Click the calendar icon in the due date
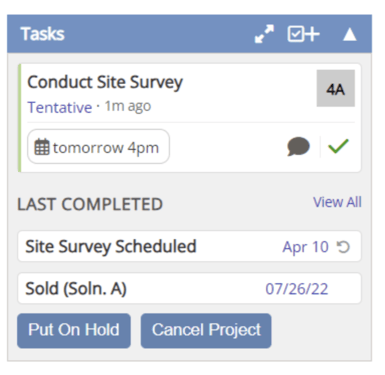Viewport: 385px width, 375px height. click(42, 147)
